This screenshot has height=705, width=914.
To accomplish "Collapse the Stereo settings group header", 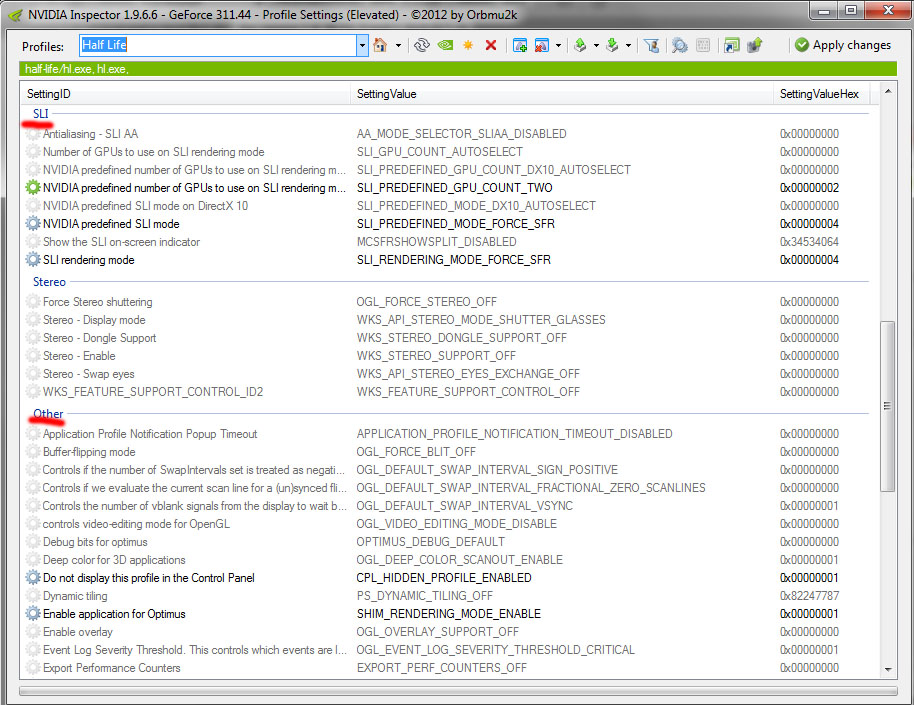I will (50, 282).
